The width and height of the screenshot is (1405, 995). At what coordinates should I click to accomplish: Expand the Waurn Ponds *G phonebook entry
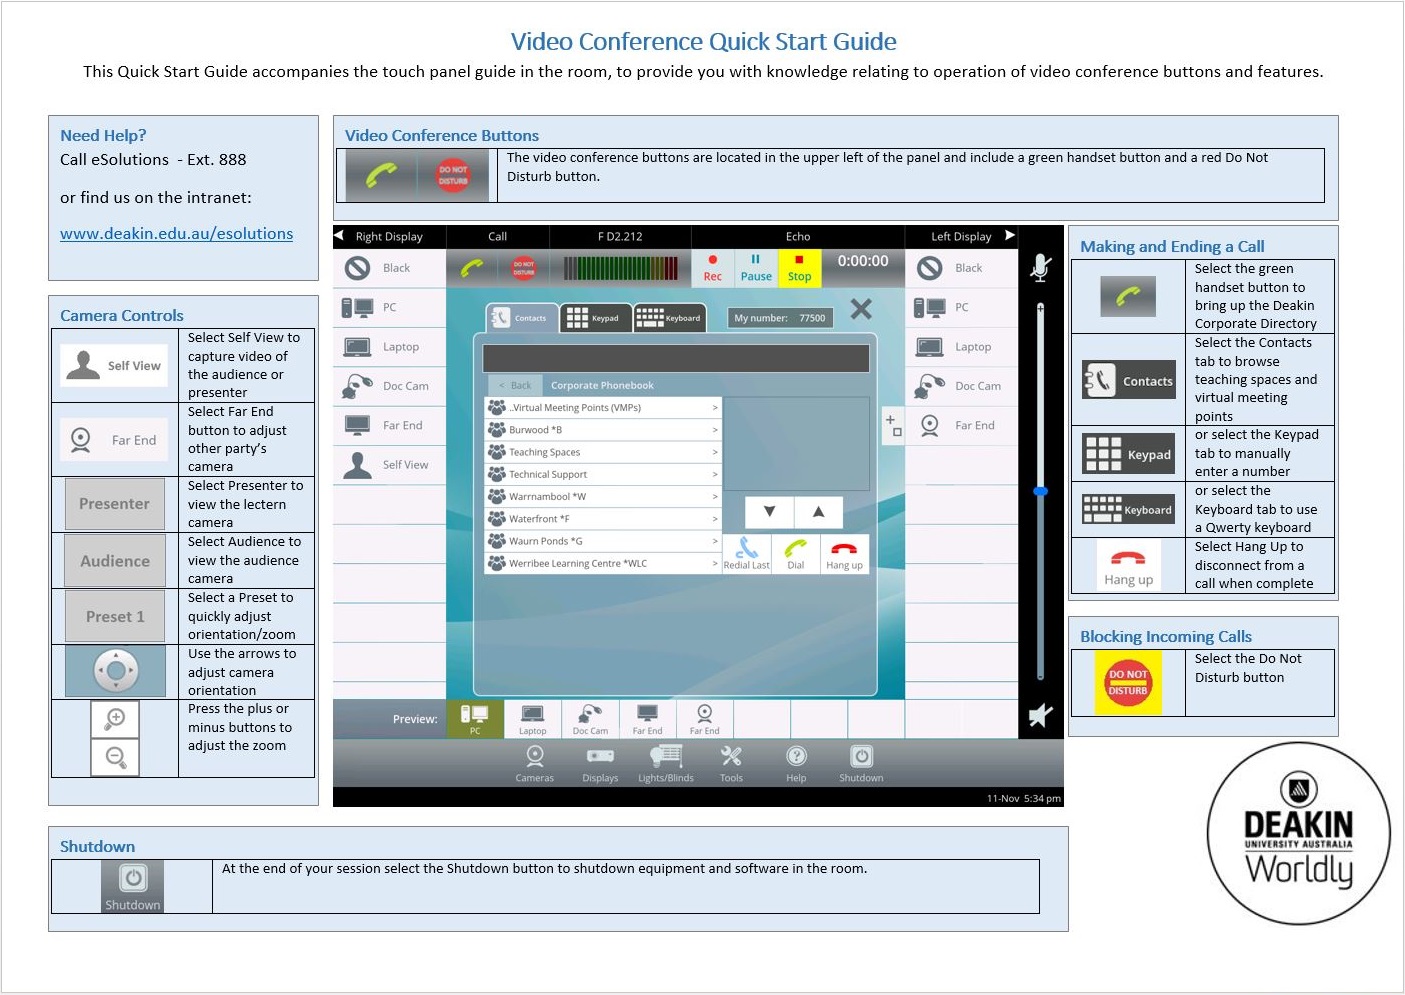click(603, 541)
